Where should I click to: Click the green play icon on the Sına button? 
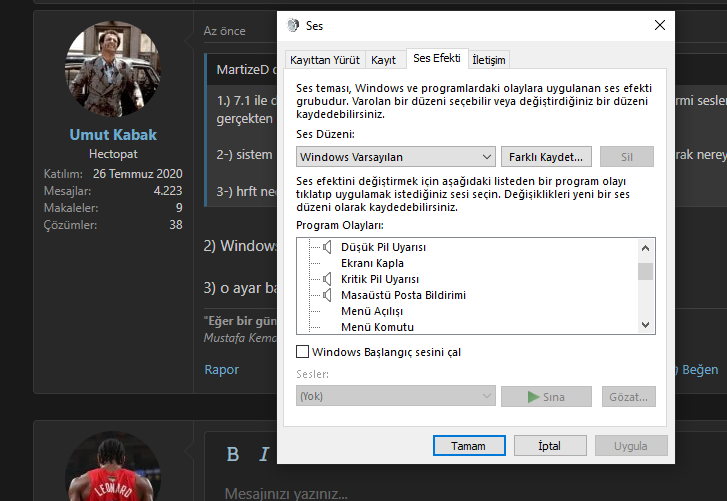tap(533, 397)
